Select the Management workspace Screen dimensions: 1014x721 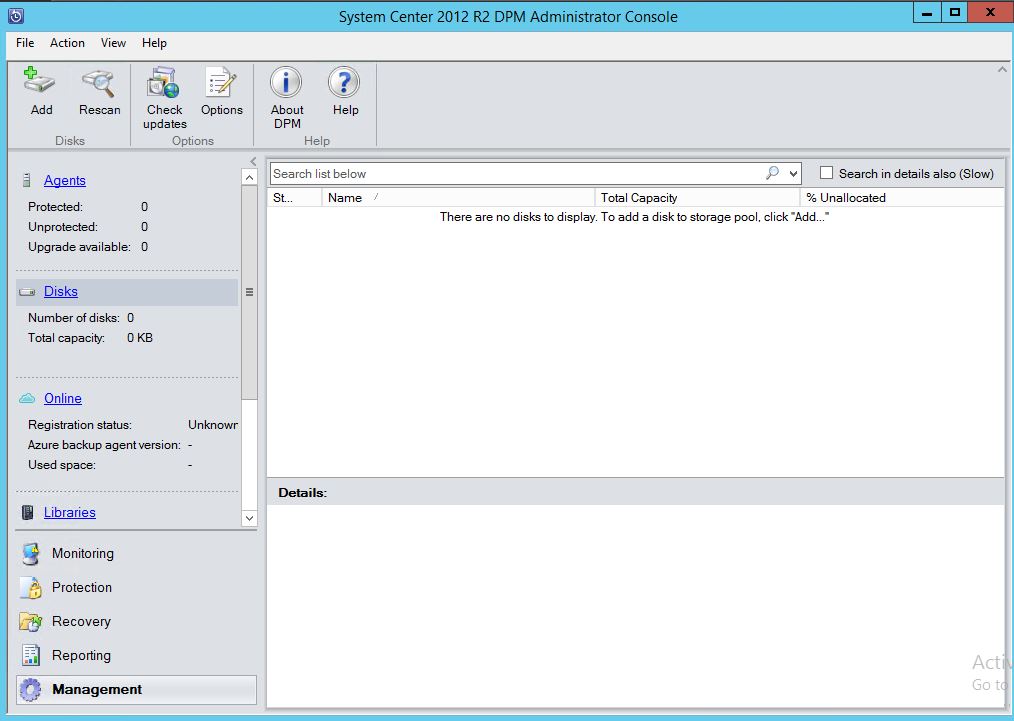pyautogui.click(x=136, y=690)
